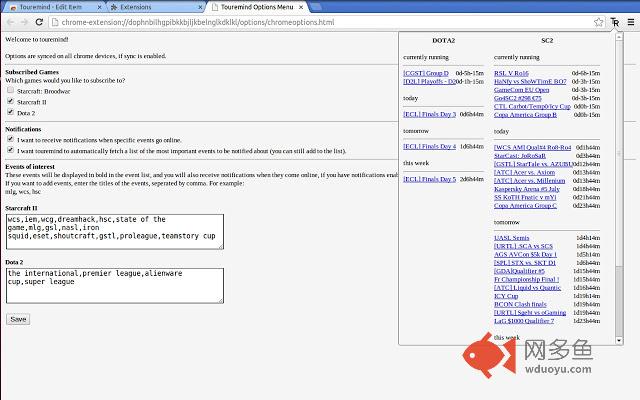This screenshot has width=640, height=400.
Task: Open the Chrome hamburger menu
Action: [x=631, y=22]
